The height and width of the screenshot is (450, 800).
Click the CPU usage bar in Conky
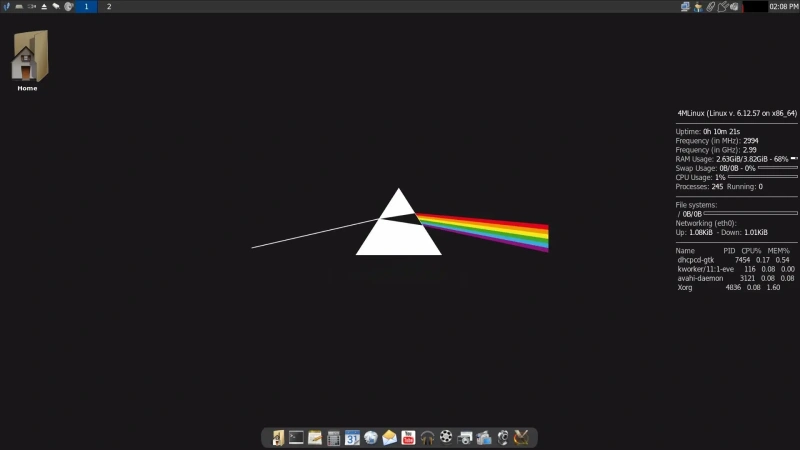pos(762,177)
